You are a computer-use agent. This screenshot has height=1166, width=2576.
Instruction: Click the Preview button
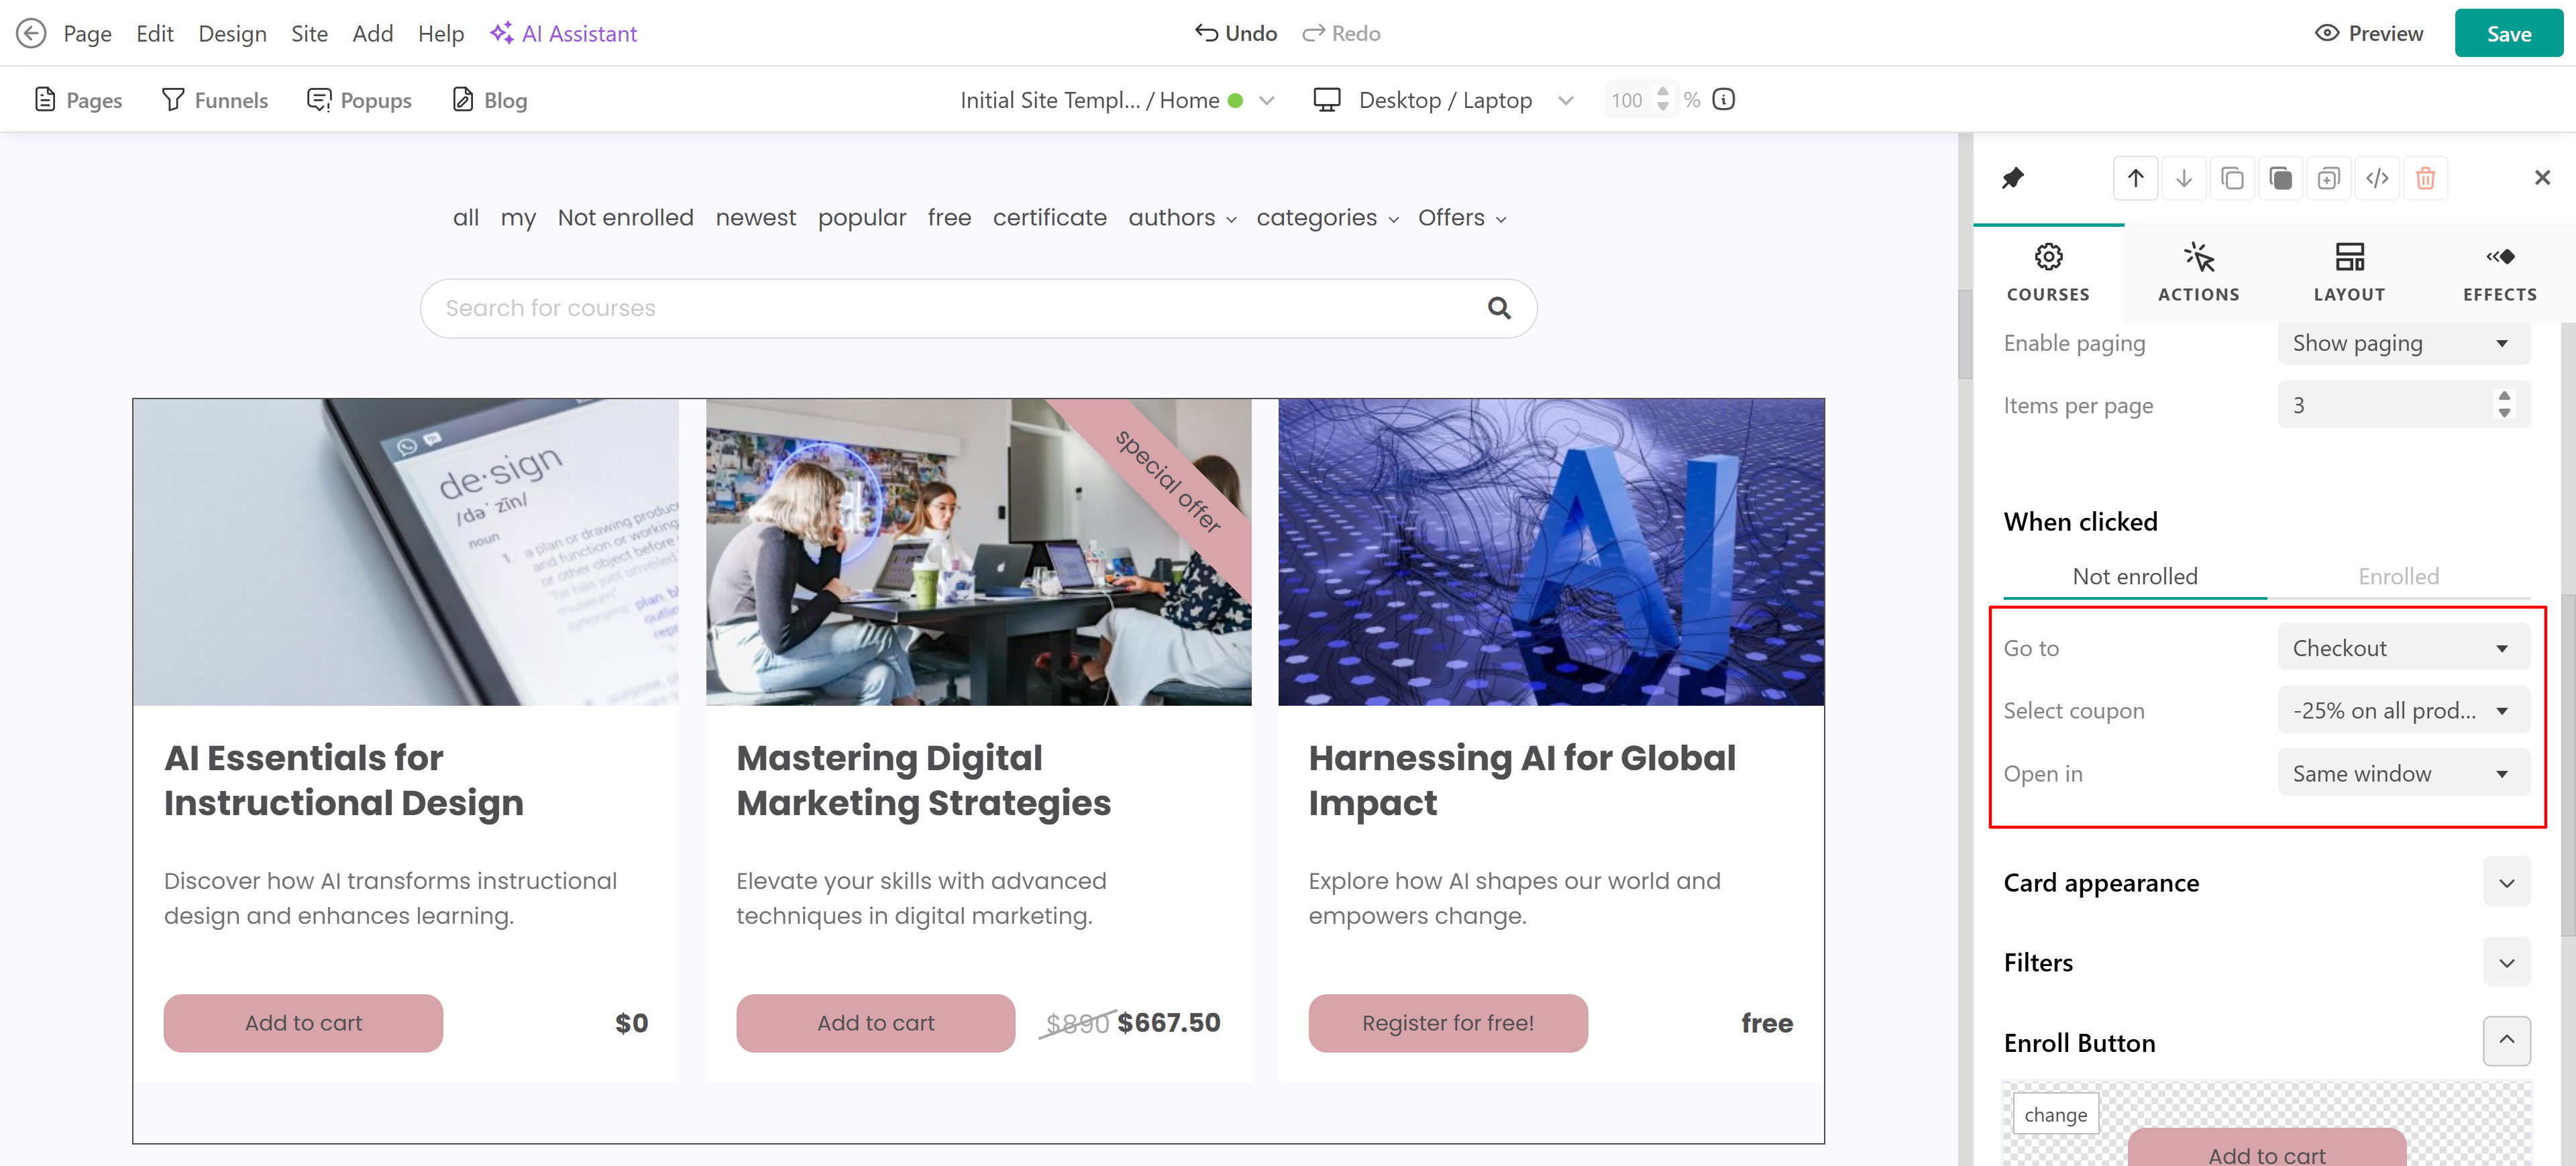(2369, 33)
